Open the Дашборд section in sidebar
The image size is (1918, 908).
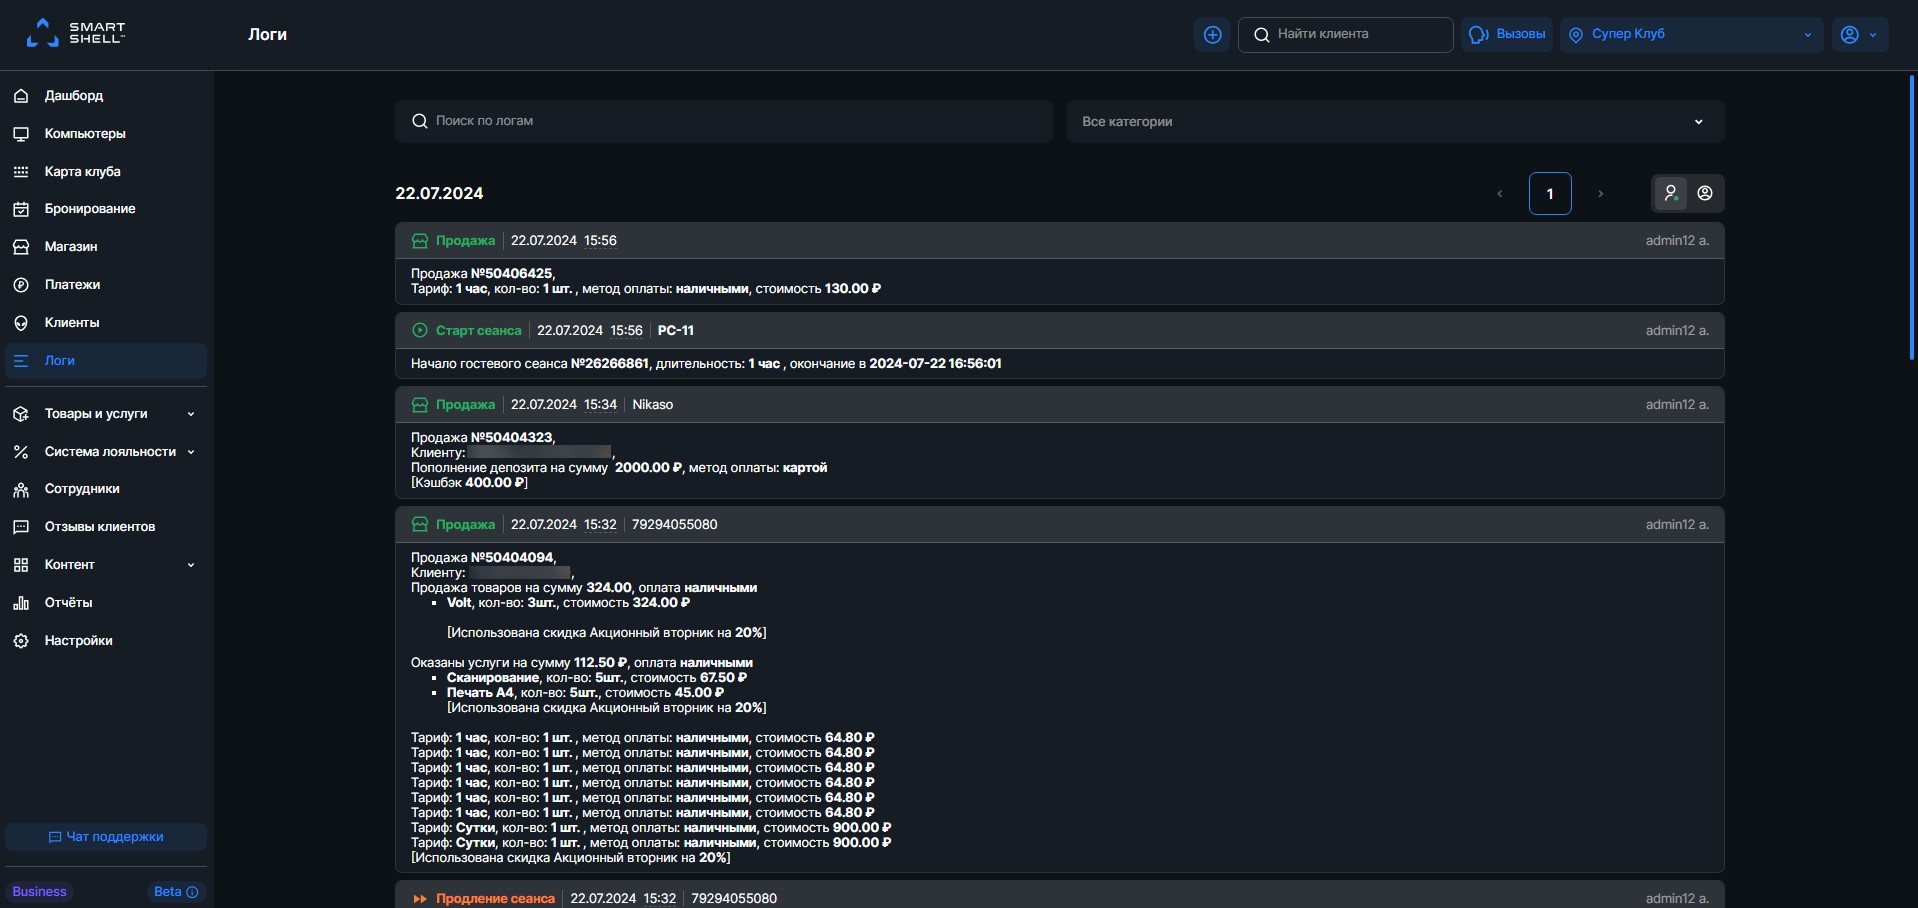[x=73, y=95]
